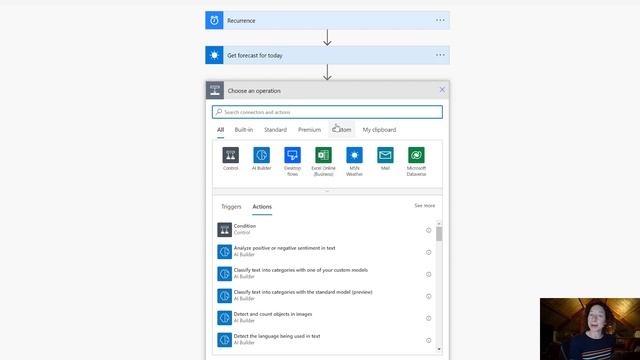Show info for Classify text standard model
The image size is (640, 360).
[x=429, y=296]
